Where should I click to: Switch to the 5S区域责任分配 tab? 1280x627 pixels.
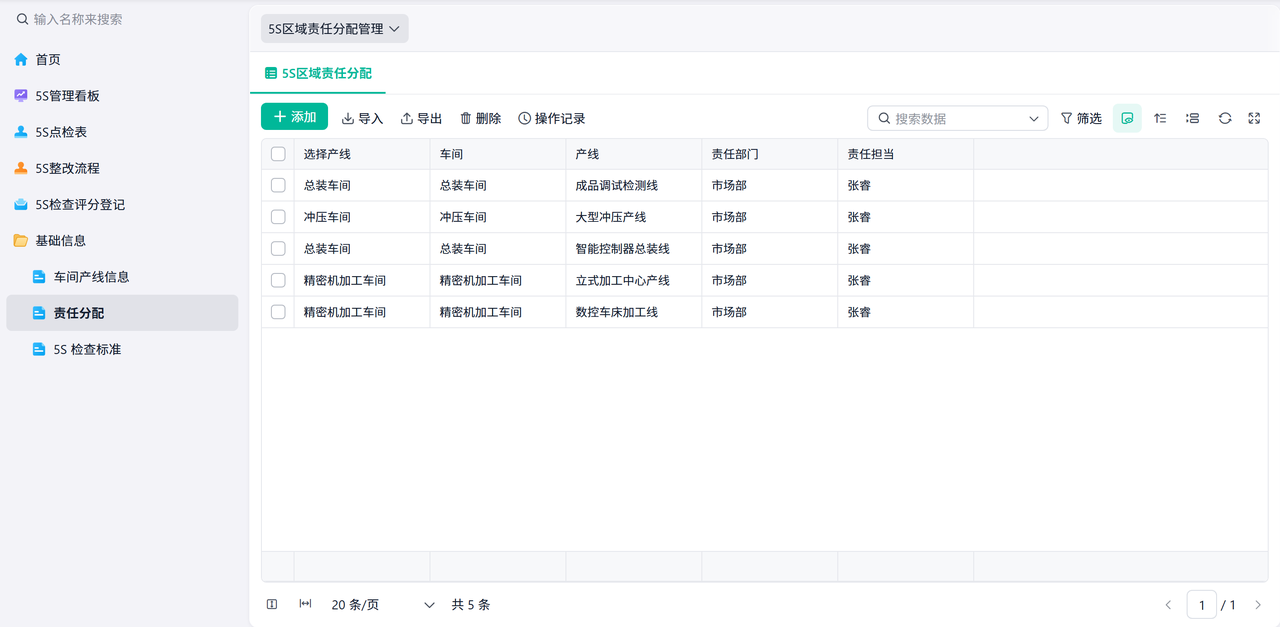click(x=318, y=73)
